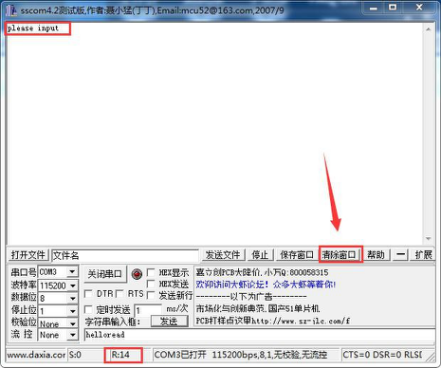Toggle the DTR checkbox
Viewport: 442px width, 369px height.
[88, 294]
